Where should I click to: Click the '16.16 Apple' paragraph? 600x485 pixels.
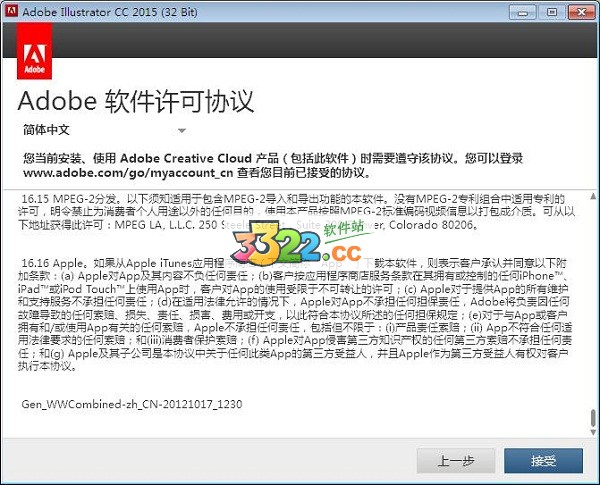pyautogui.click(x=295, y=314)
